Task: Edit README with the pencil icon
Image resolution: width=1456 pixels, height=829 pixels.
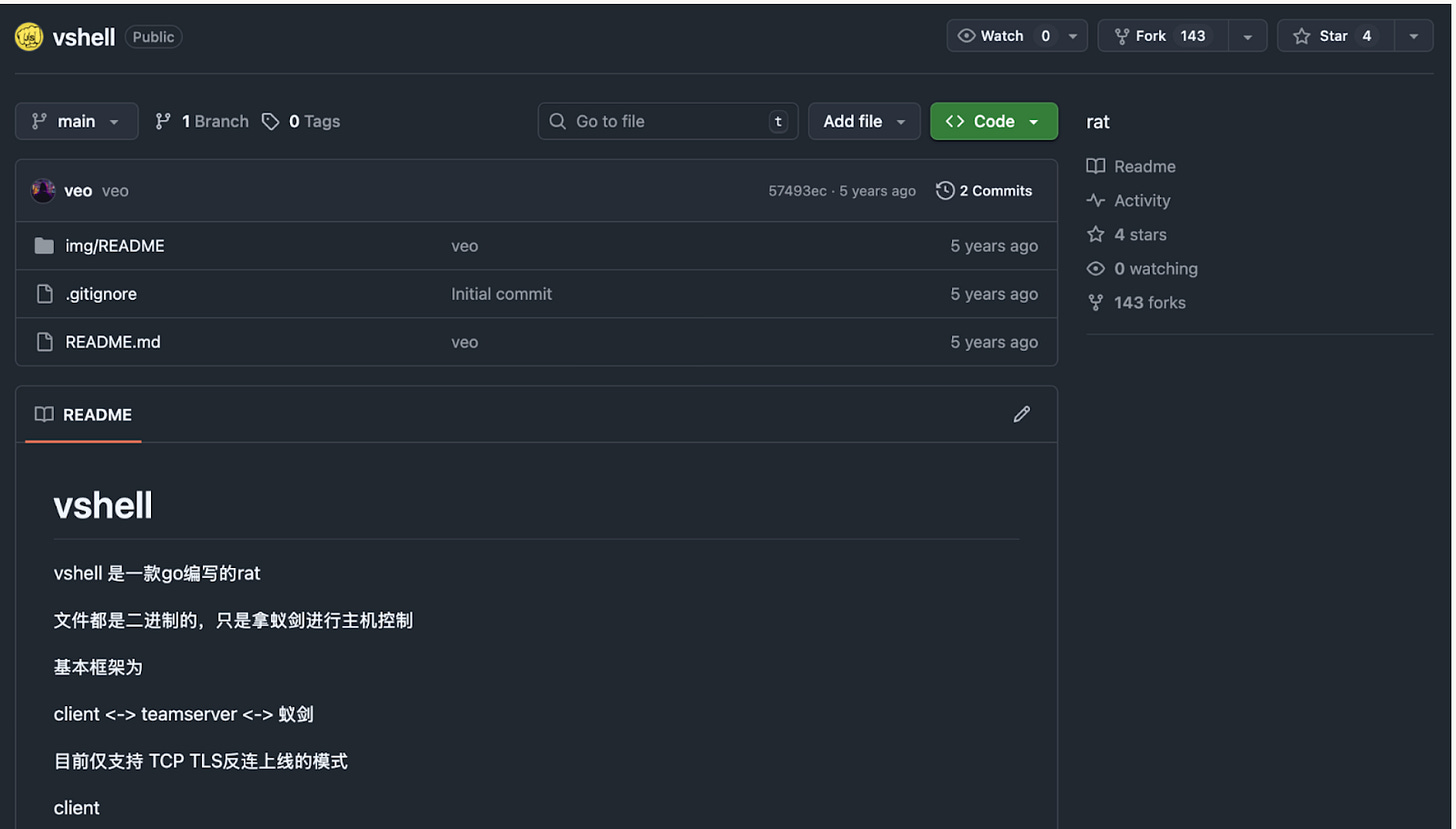Action: [x=1021, y=414]
